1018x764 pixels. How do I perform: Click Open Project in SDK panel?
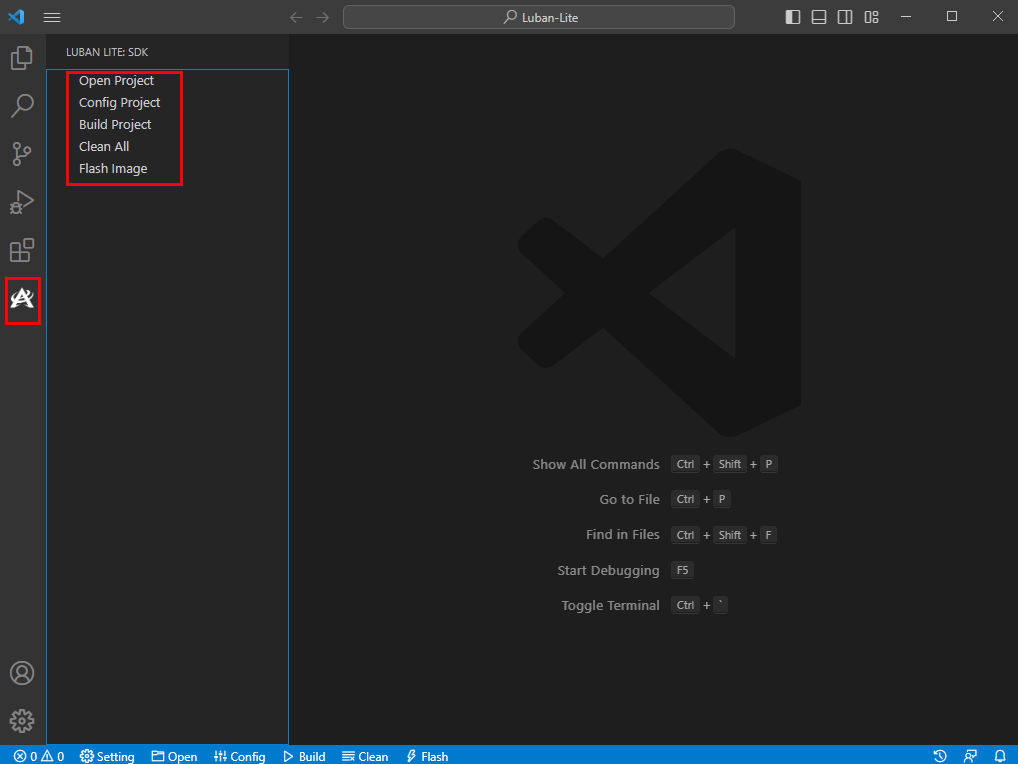(116, 81)
